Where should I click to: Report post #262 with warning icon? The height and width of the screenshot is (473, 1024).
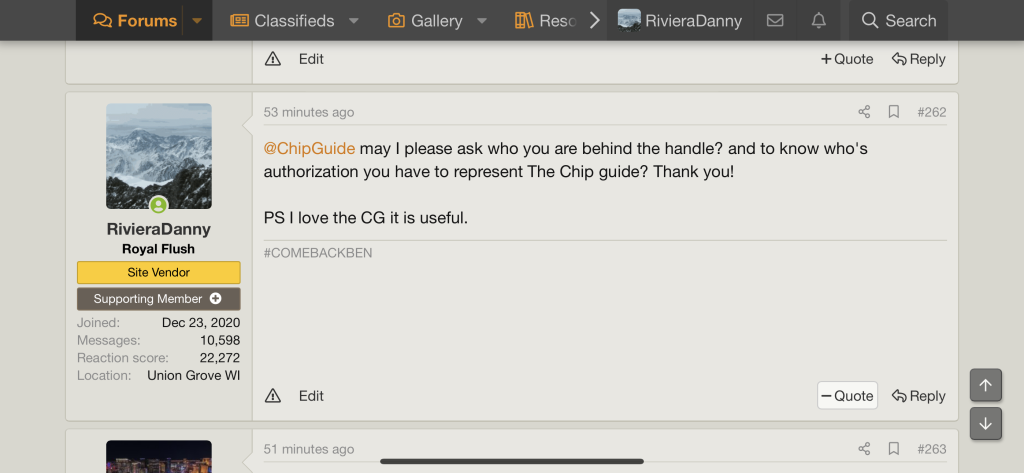(273, 396)
